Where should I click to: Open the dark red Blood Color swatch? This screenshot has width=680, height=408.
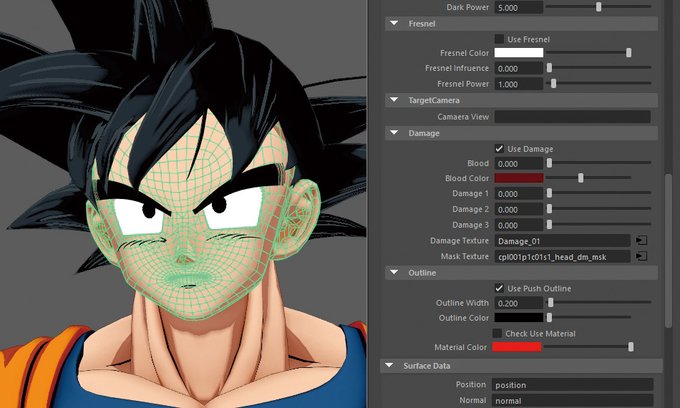click(x=519, y=178)
